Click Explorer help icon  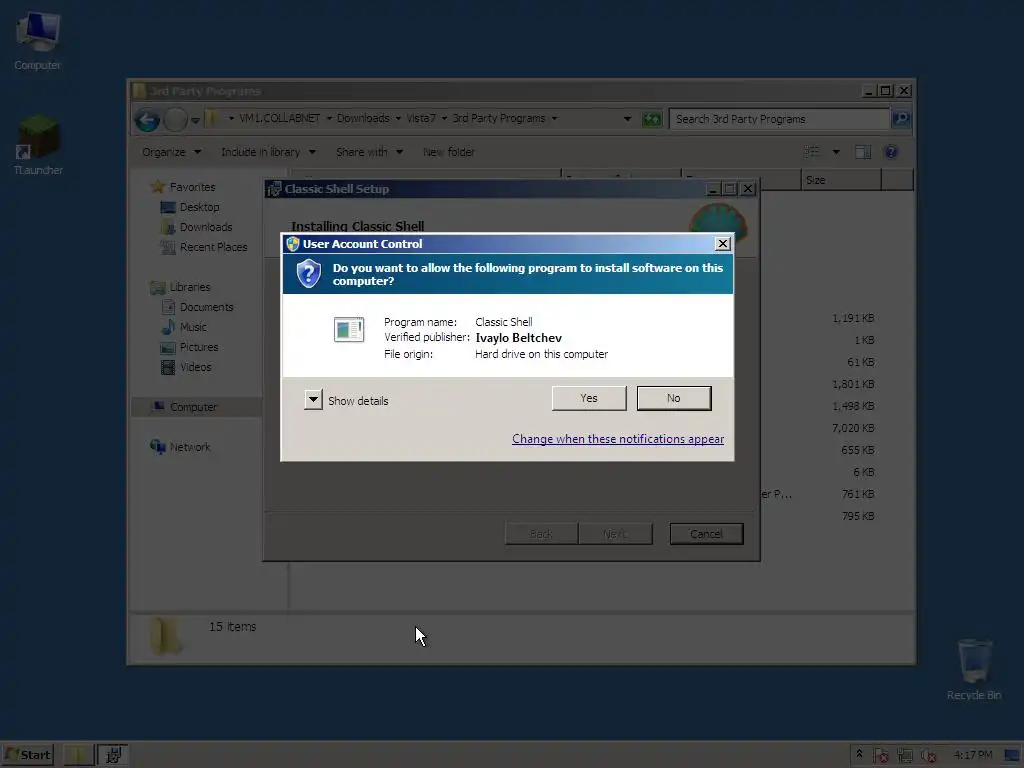pos(890,152)
